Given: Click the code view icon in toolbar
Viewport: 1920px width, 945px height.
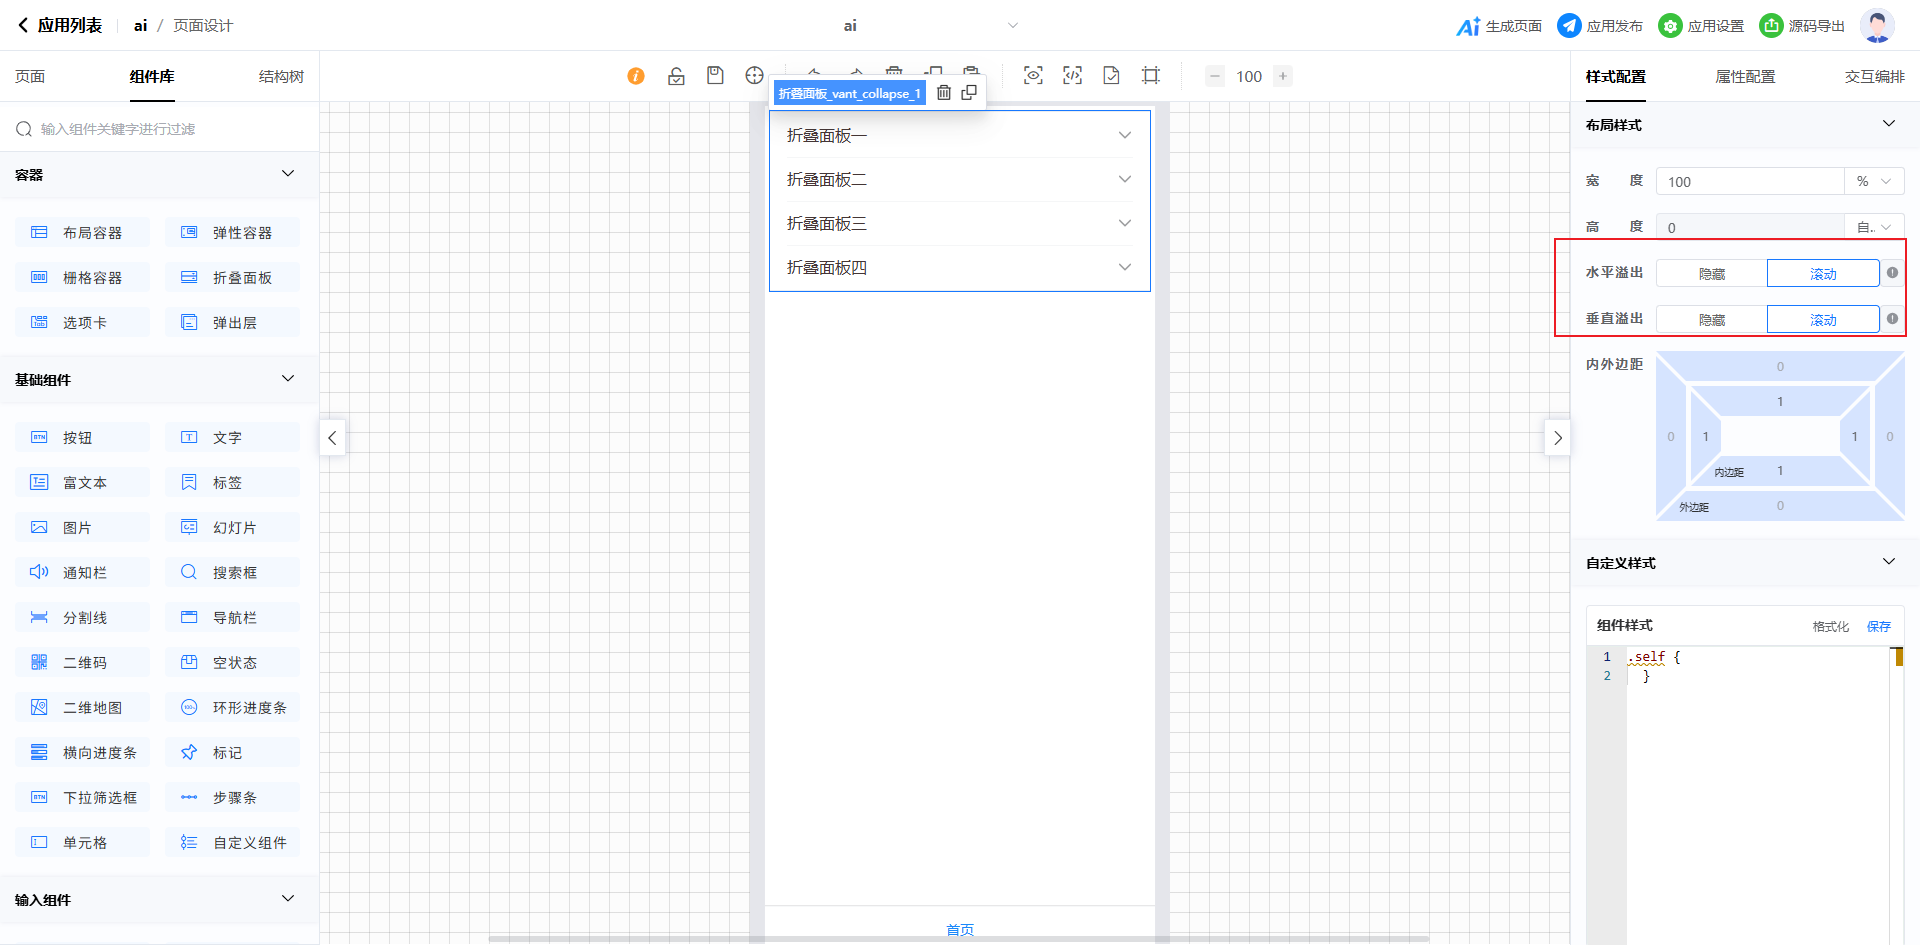Looking at the screenshot, I should click(1072, 76).
